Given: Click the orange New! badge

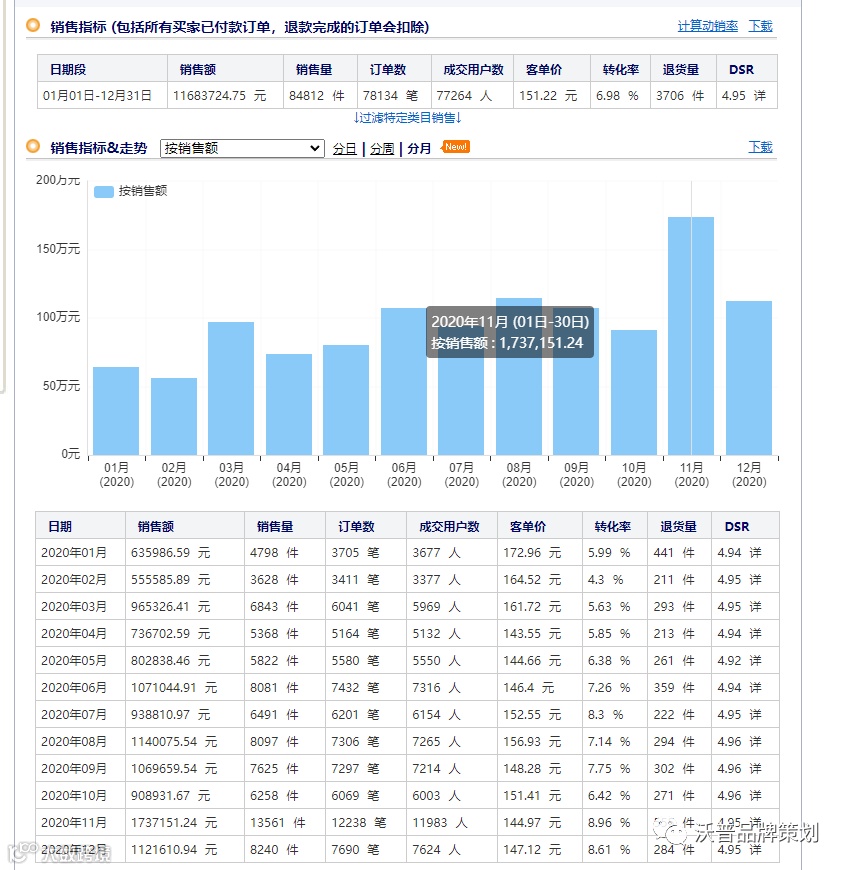Looking at the screenshot, I should click(455, 147).
